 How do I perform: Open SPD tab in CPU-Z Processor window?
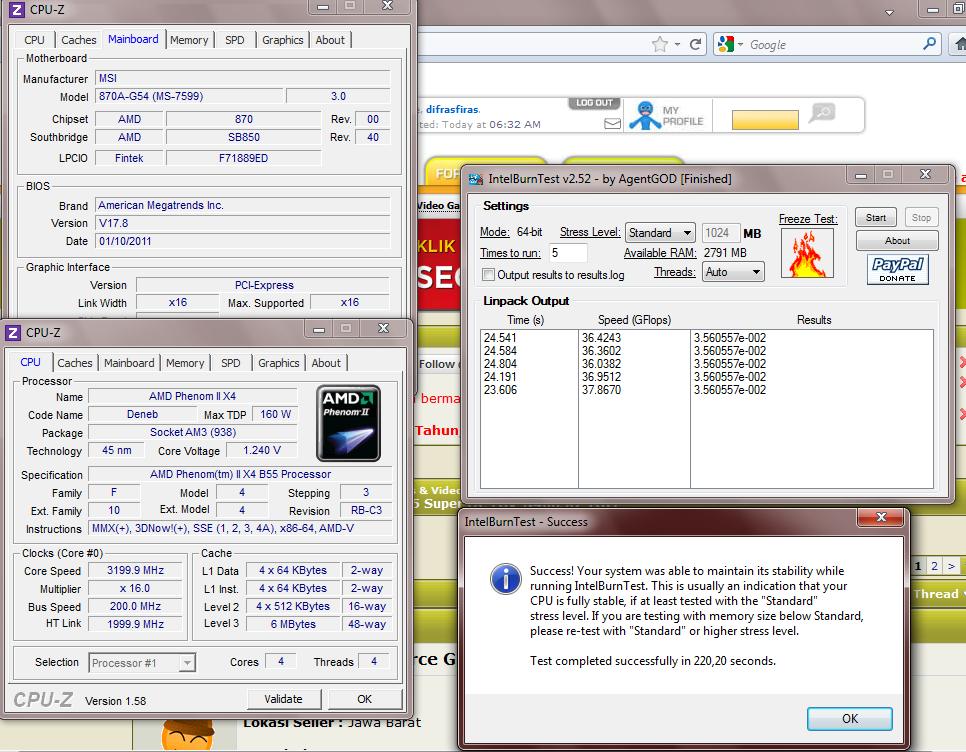coord(231,363)
